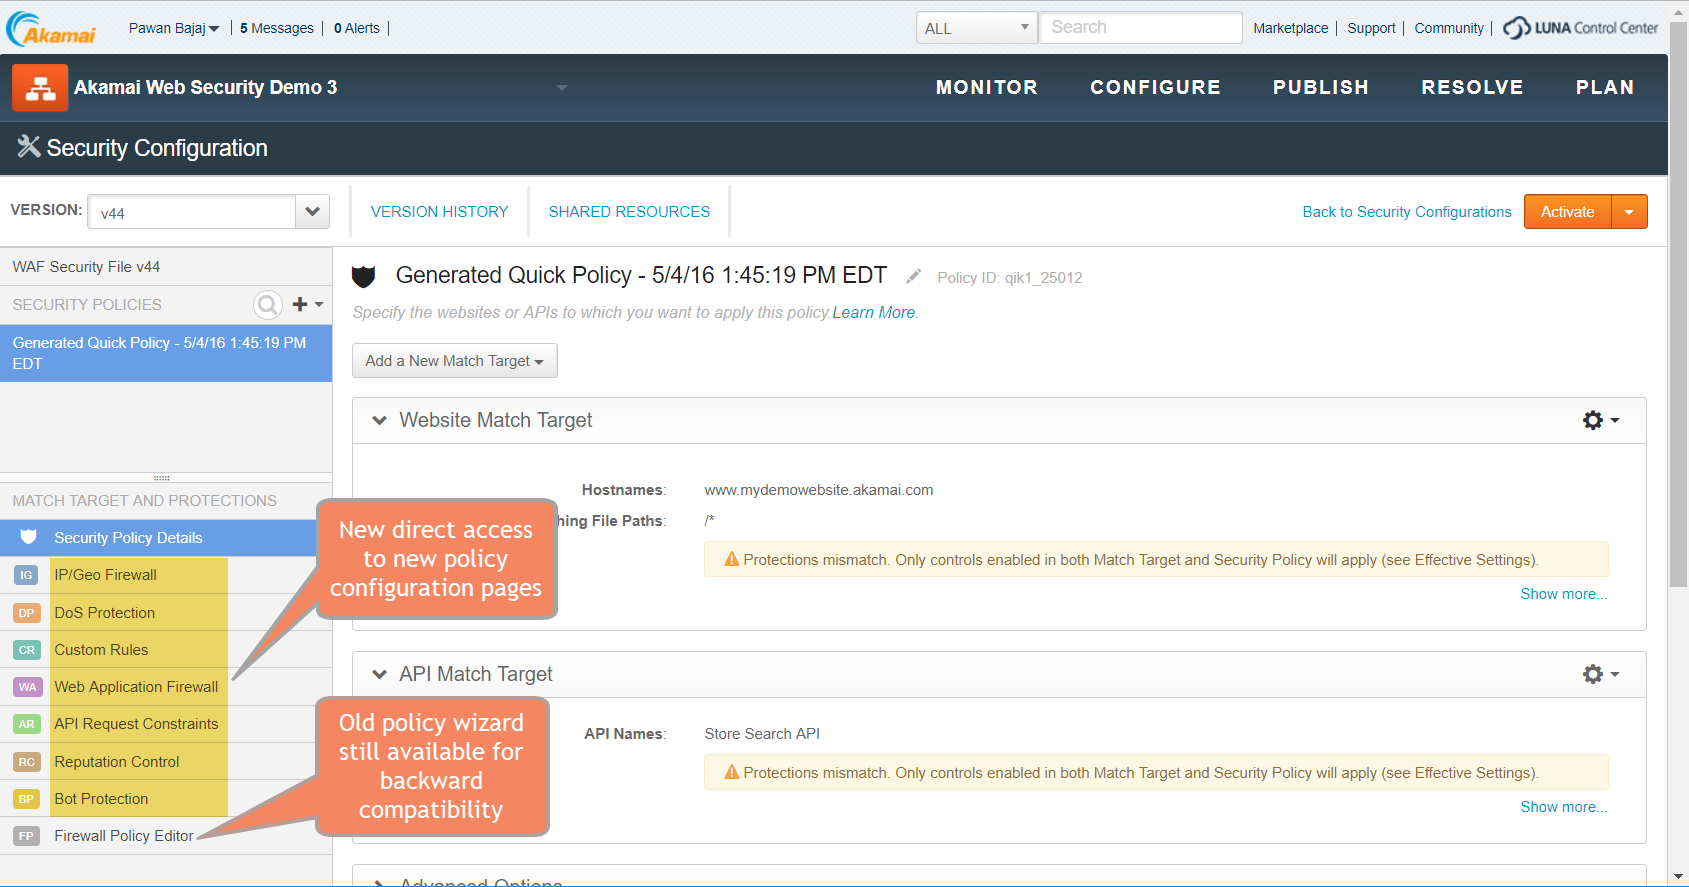Viewport: 1689px width, 887px height.
Task: Click inside the top Search field
Action: point(1140,28)
